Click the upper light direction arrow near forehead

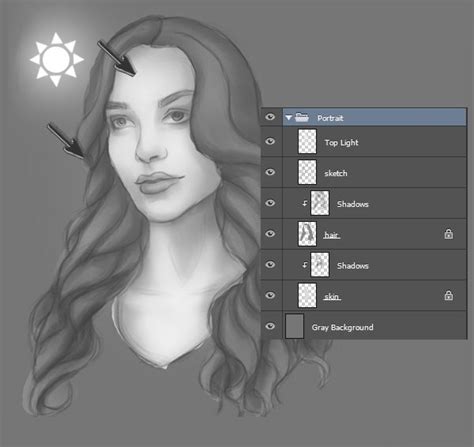pyautogui.click(x=116, y=58)
